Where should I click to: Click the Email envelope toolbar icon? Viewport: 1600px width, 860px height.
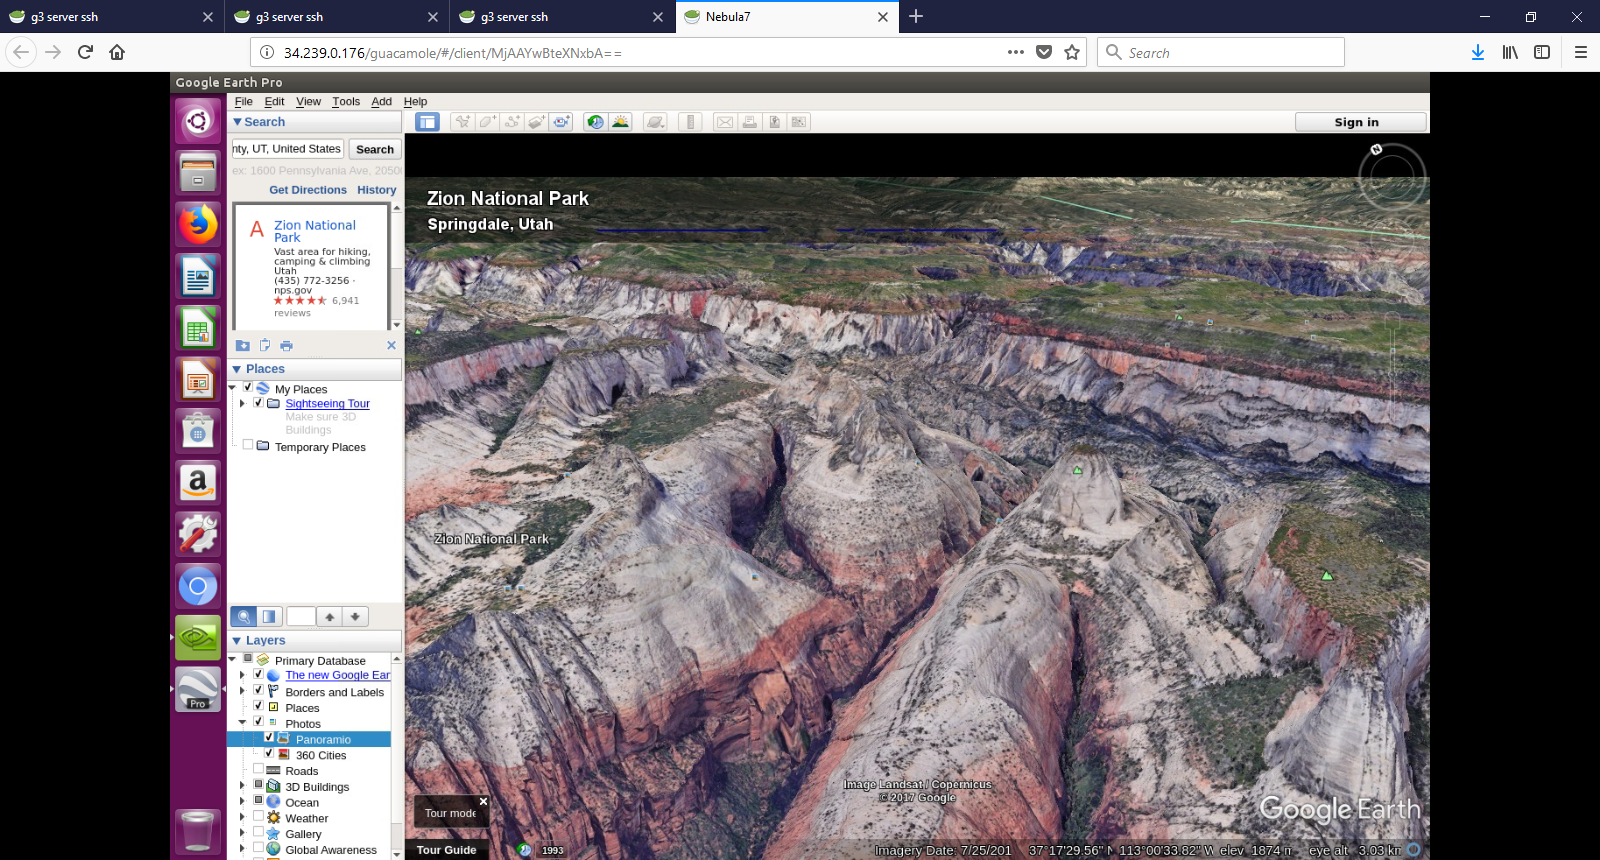tap(725, 122)
